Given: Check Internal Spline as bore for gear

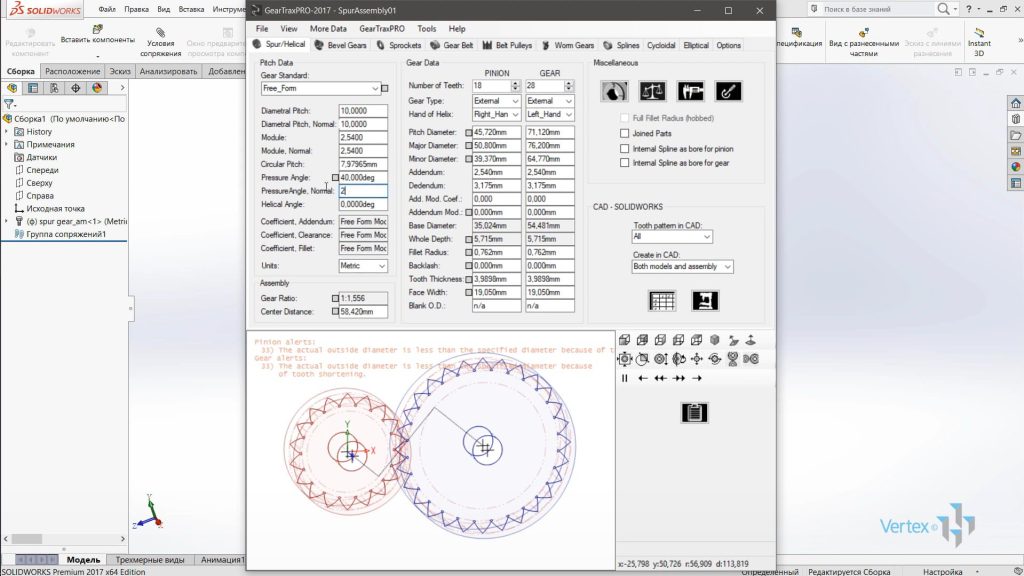Looking at the screenshot, I should click(x=624, y=163).
